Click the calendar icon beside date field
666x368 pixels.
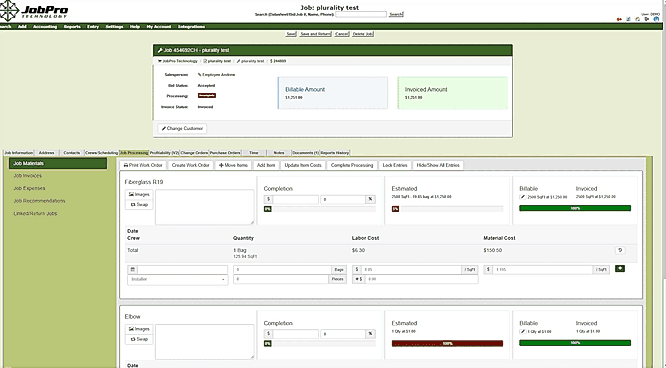[x=133, y=269]
